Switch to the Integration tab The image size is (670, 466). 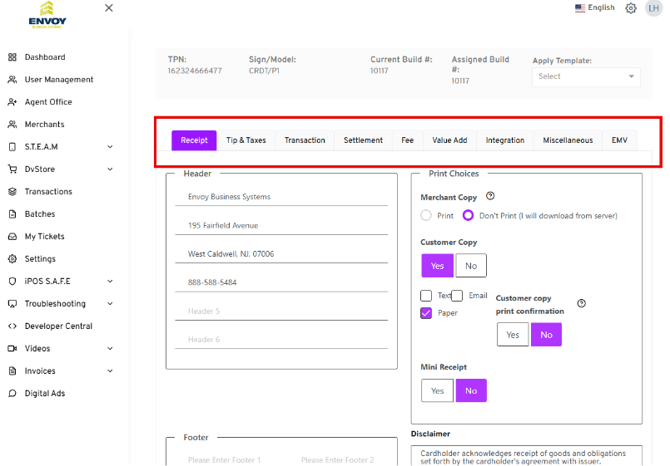tap(505, 141)
